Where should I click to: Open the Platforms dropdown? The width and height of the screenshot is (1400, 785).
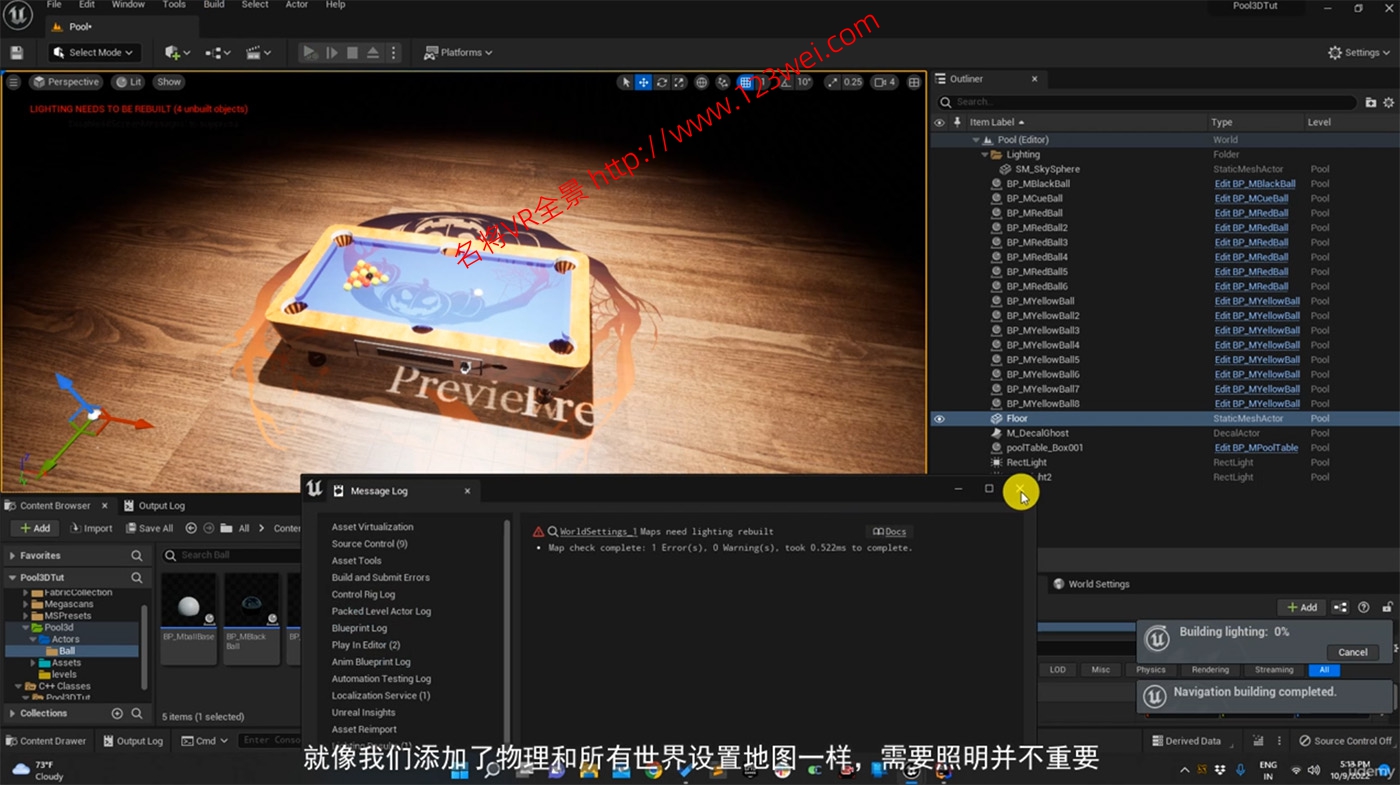pos(457,51)
